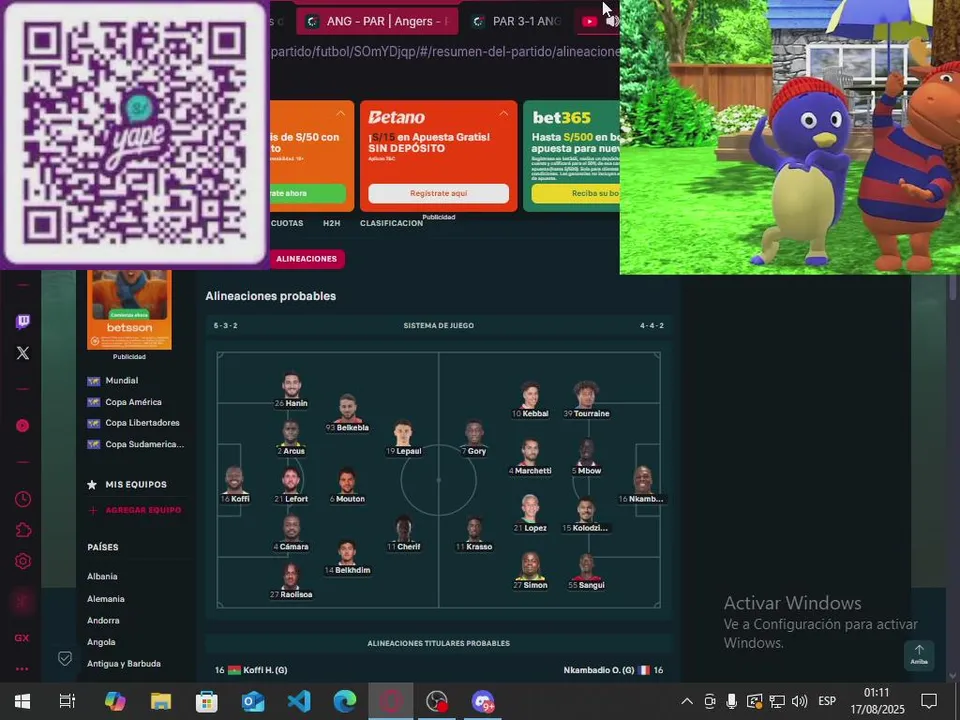This screenshot has width=960, height=720.
Task: Collapse the orange S/50 ad chevron
Action: tap(340, 113)
